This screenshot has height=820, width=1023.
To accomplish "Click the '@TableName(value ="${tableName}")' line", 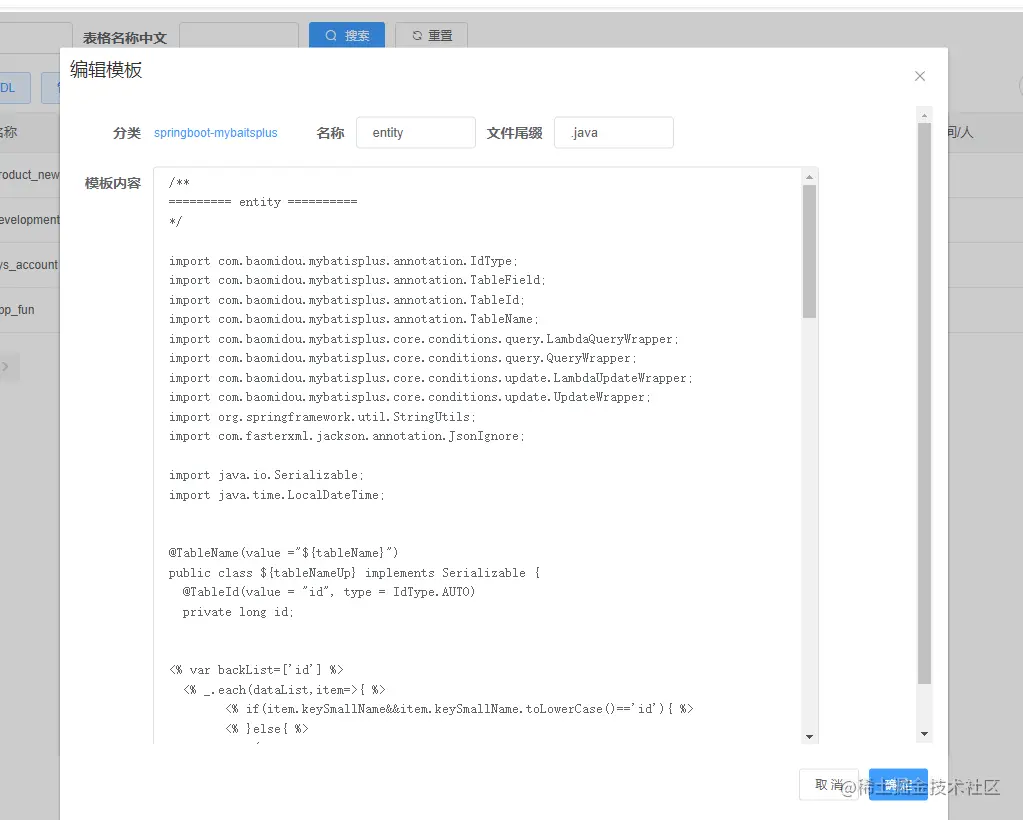I will coord(283,553).
